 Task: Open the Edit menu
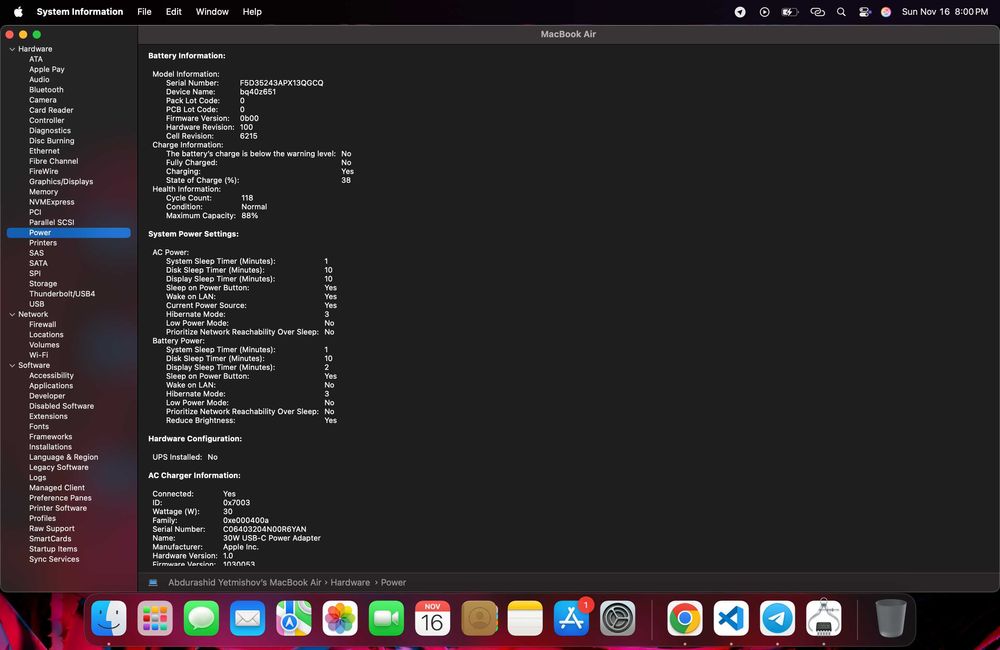click(173, 11)
